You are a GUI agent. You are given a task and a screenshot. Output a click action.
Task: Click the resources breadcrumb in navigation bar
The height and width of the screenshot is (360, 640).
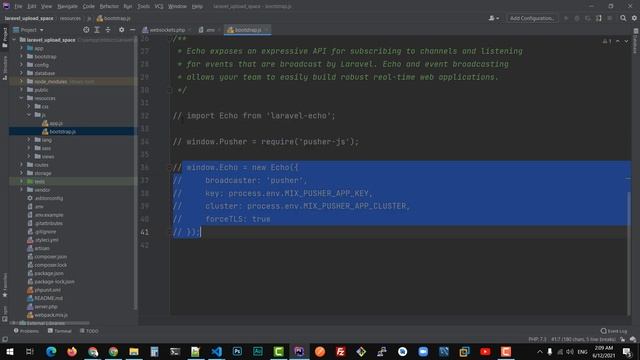pyautogui.click(x=70, y=18)
